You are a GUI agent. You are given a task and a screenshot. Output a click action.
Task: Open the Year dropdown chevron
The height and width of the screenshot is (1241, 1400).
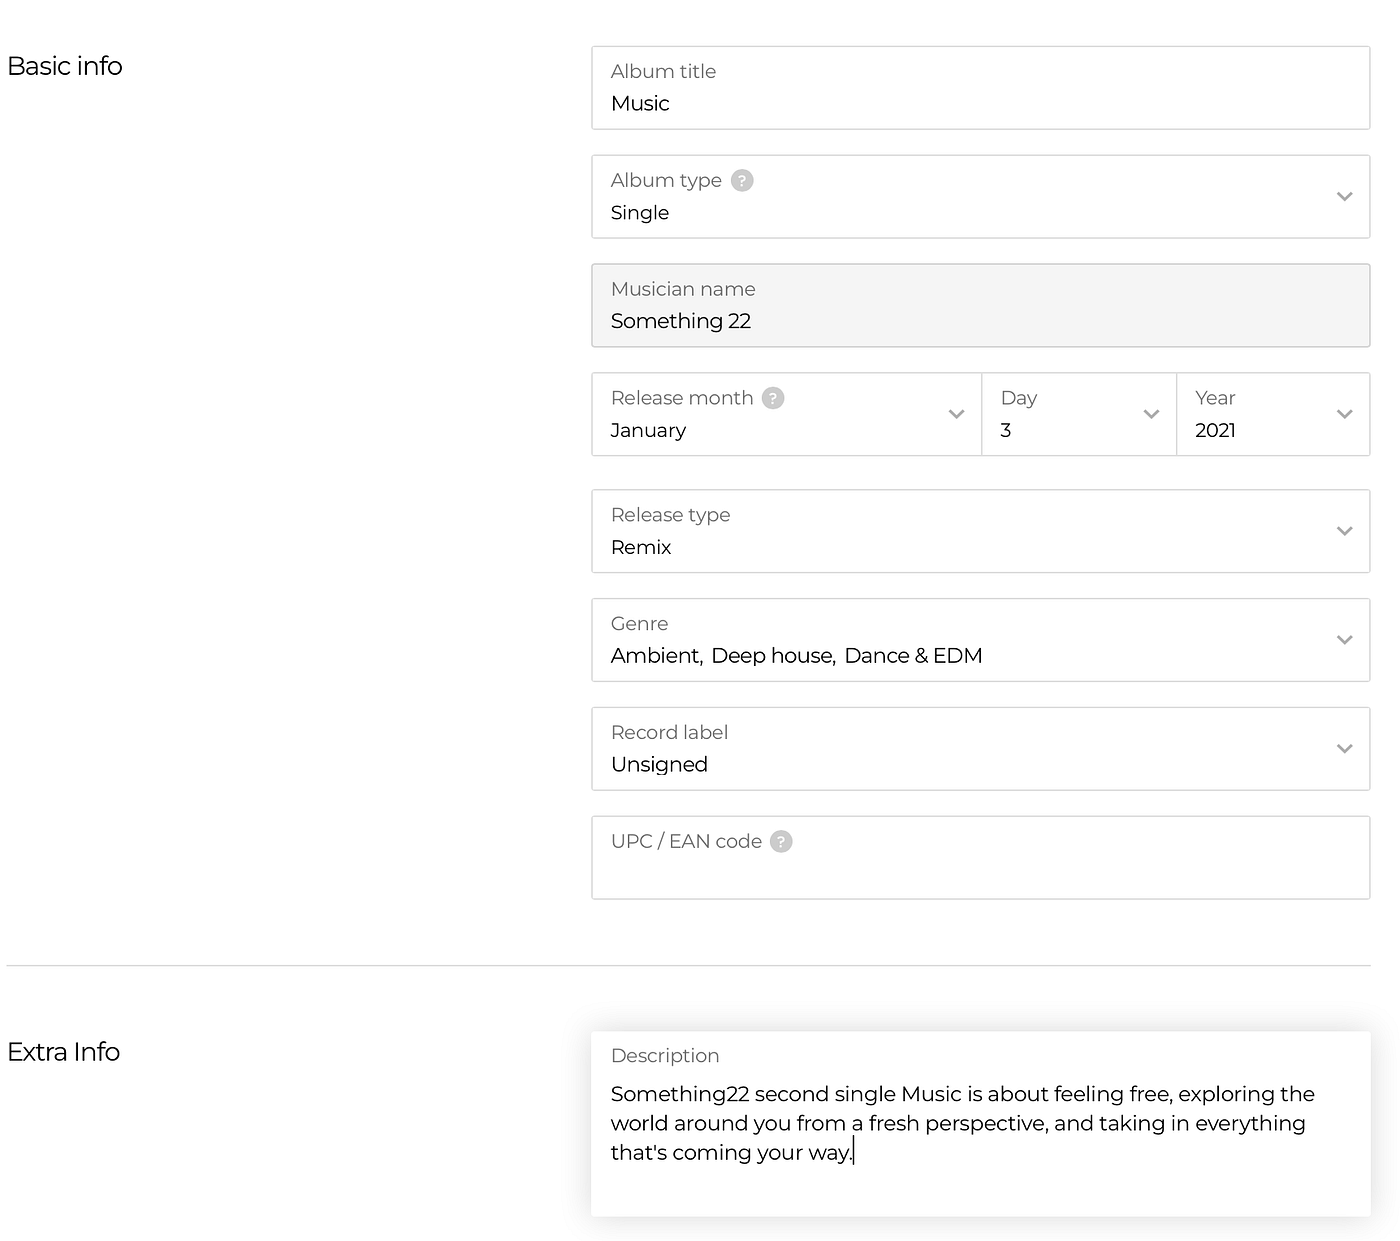1344,414
